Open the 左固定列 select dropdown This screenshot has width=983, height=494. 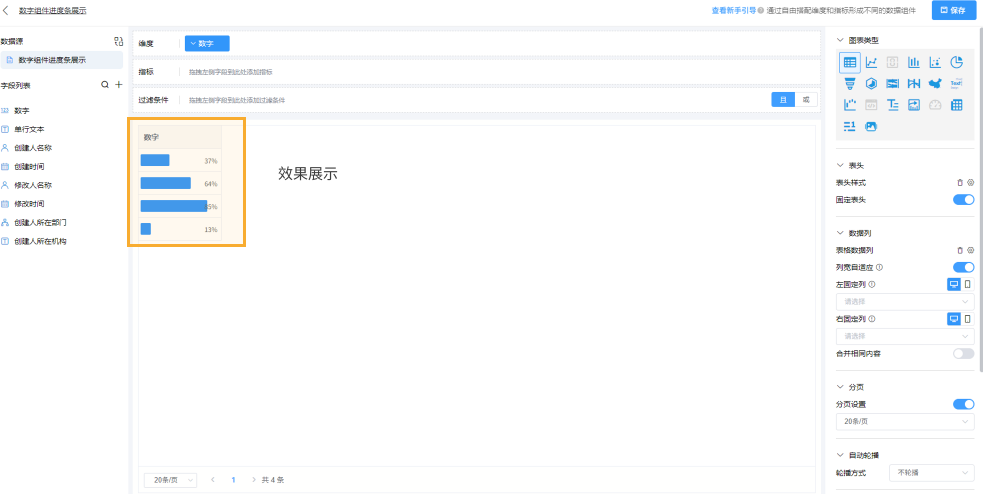(905, 302)
